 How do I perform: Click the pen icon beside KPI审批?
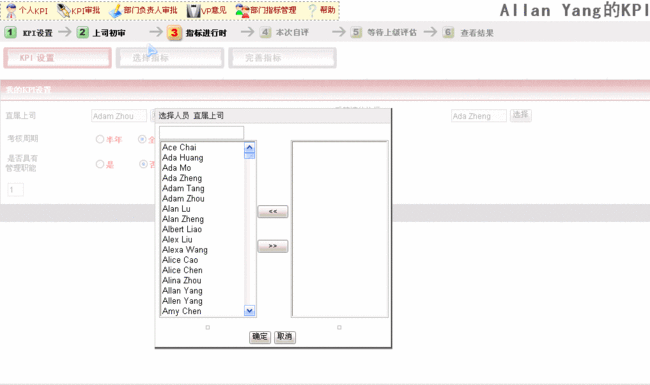[63, 11]
